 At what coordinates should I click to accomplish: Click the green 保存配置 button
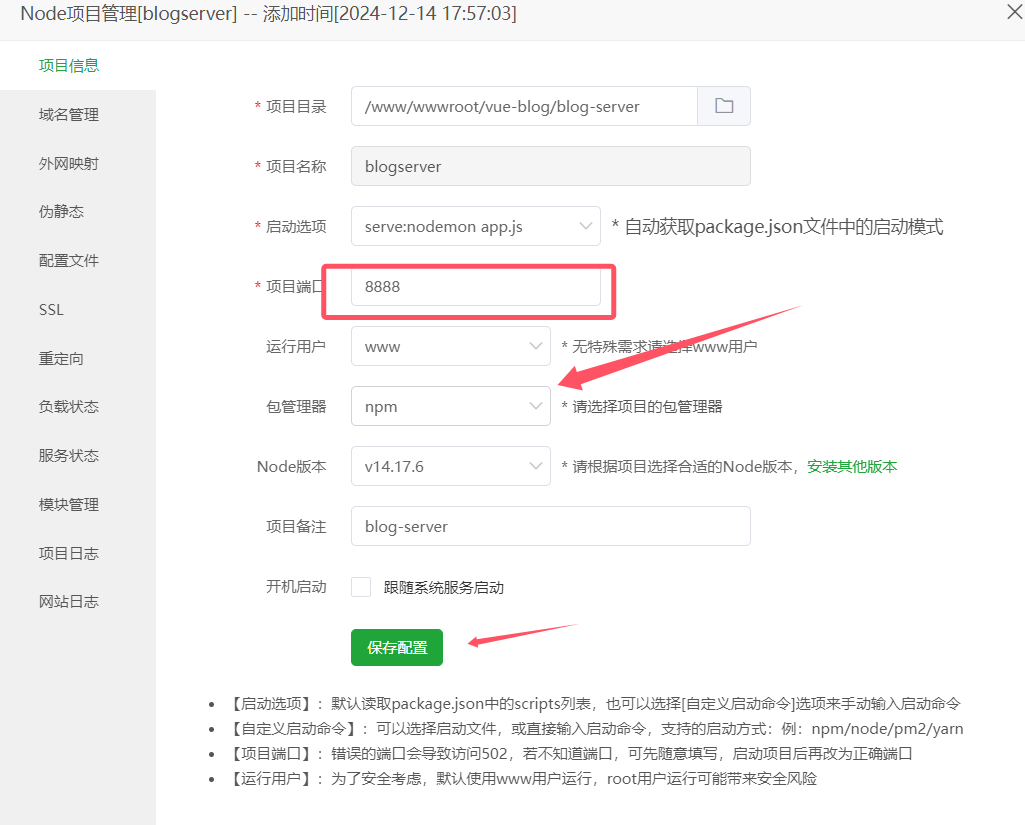[397, 648]
